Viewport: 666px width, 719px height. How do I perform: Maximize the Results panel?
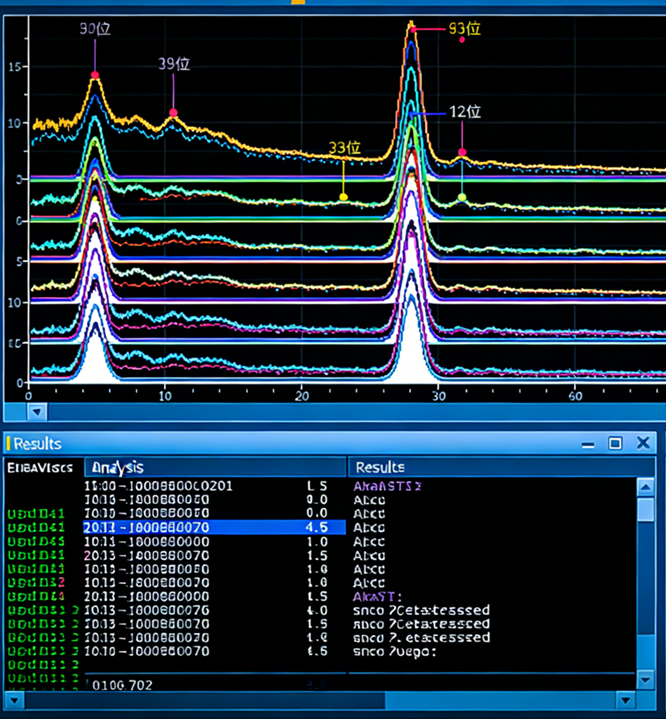[616, 443]
